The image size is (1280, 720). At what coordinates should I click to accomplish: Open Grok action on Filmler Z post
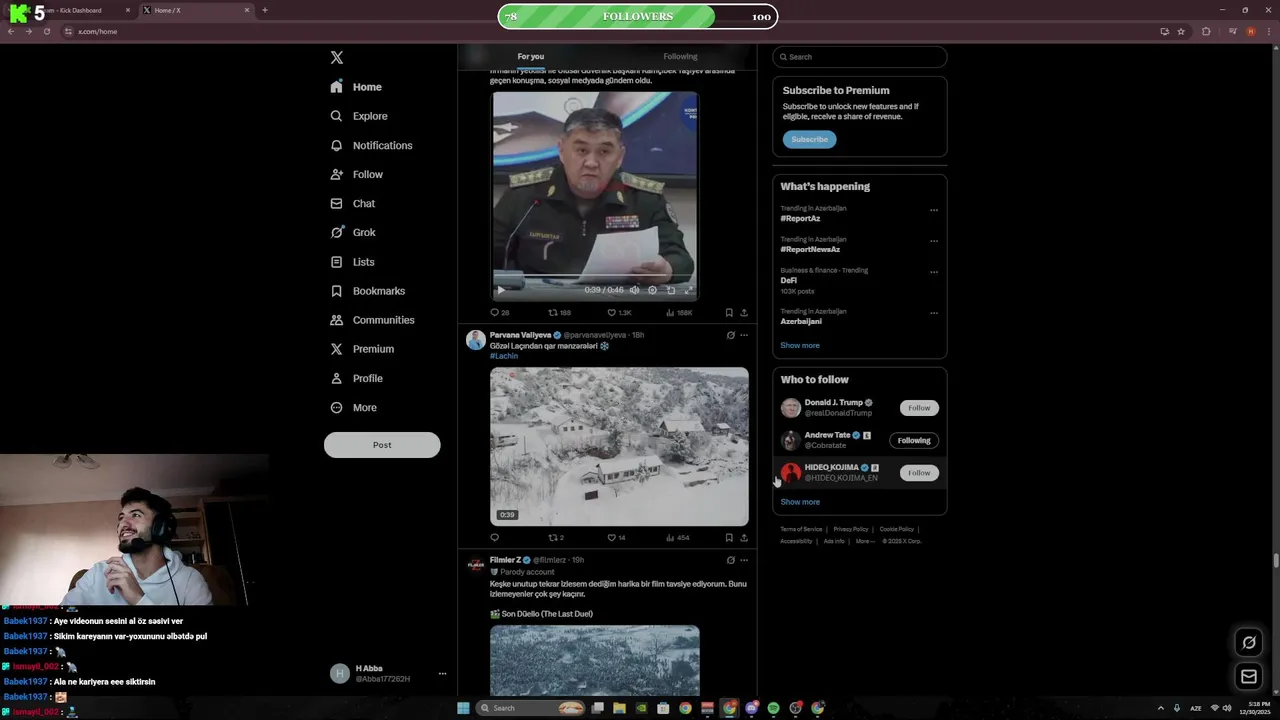tap(730, 560)
